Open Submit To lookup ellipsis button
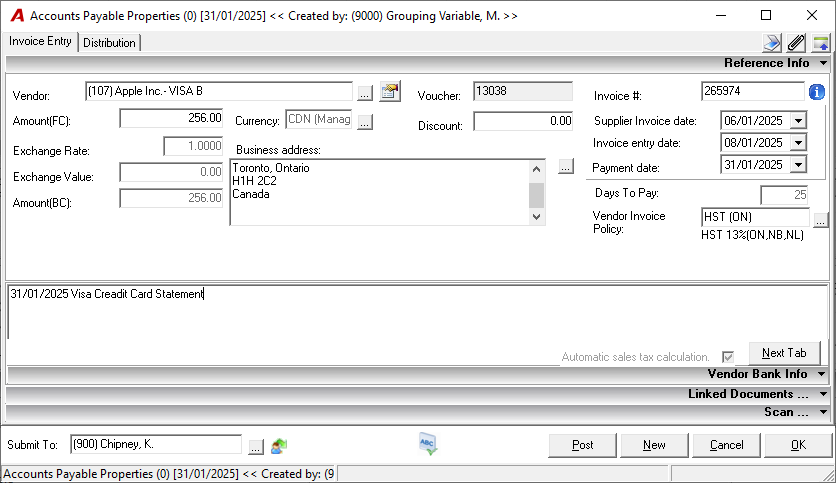 256,447
